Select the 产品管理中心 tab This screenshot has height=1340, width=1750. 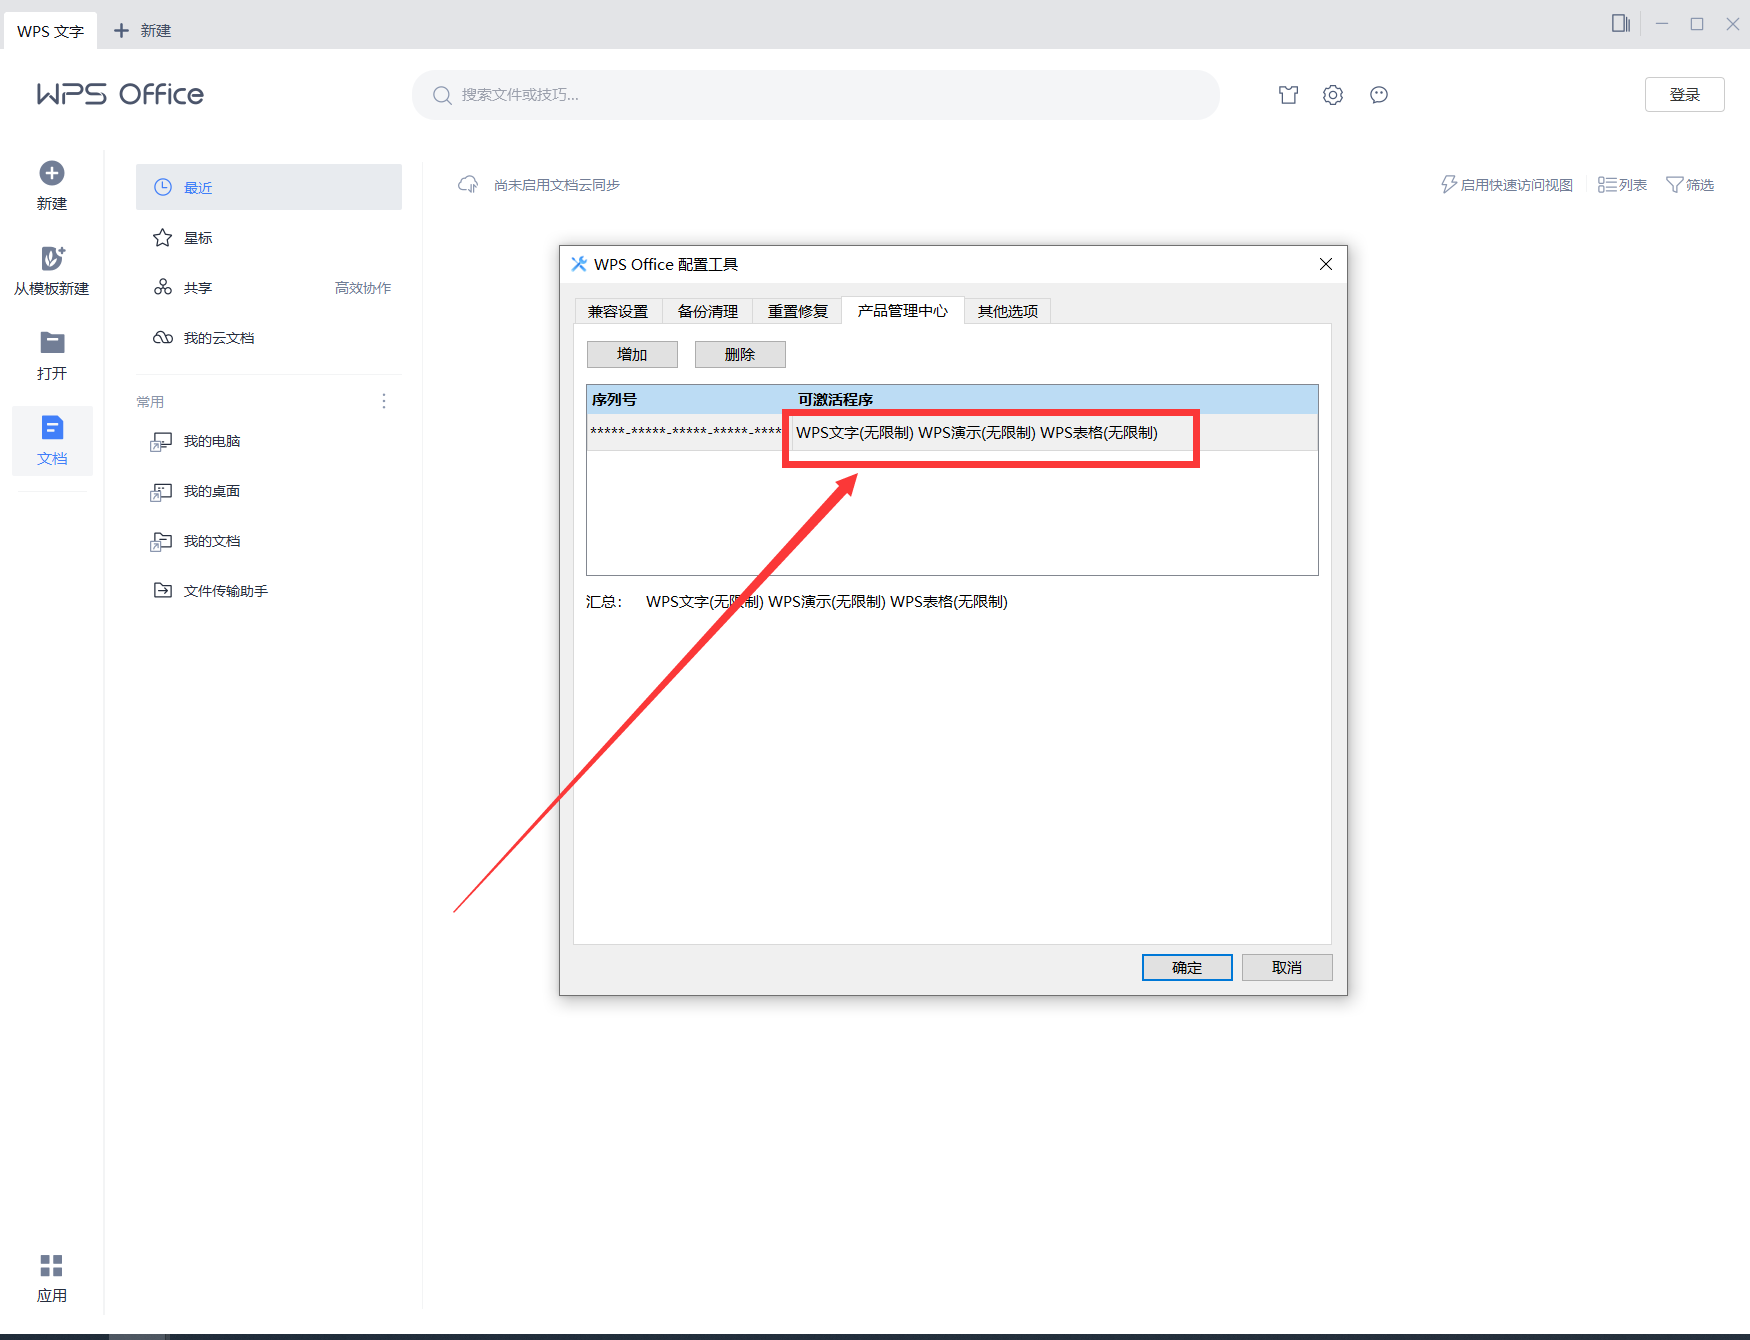[903, 311]
